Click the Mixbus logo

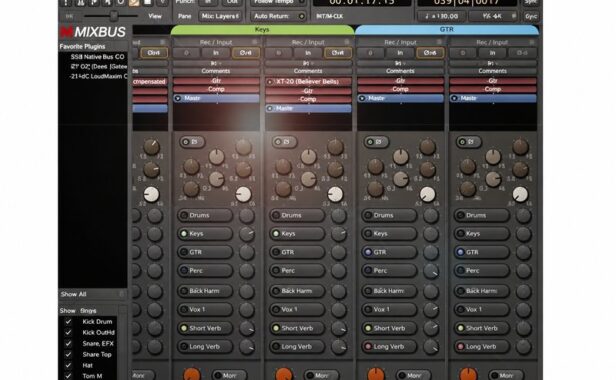[93, 32]
